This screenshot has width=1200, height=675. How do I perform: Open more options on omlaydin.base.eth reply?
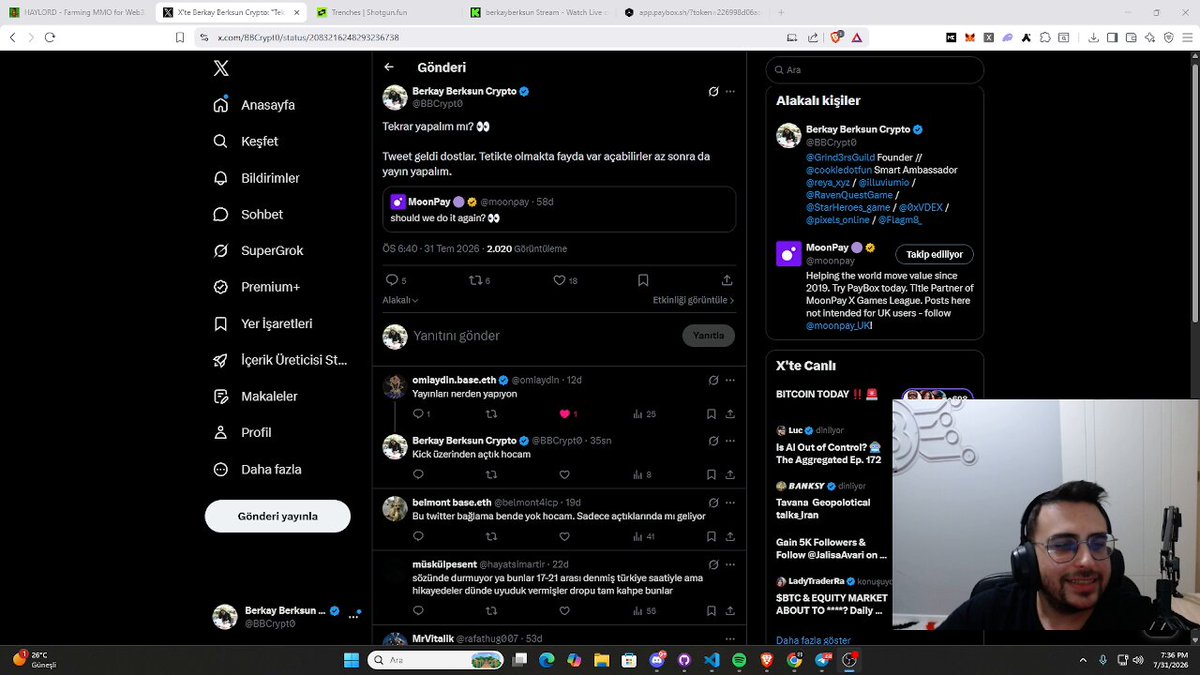pos(731,380)
